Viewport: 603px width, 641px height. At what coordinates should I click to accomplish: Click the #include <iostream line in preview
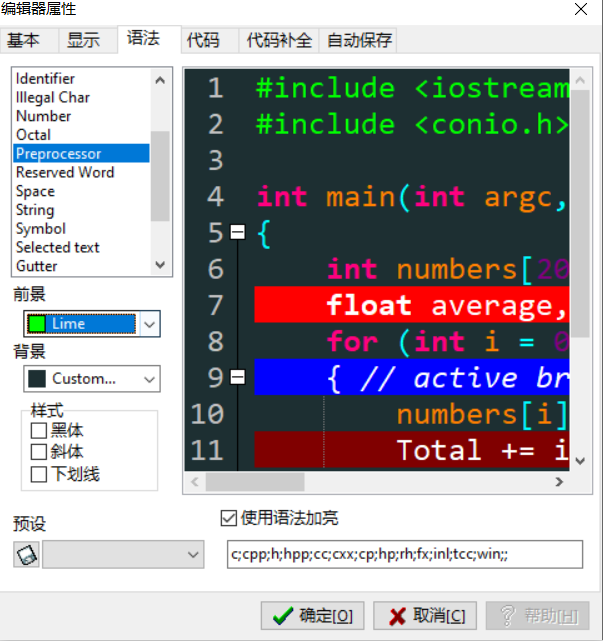412,88
